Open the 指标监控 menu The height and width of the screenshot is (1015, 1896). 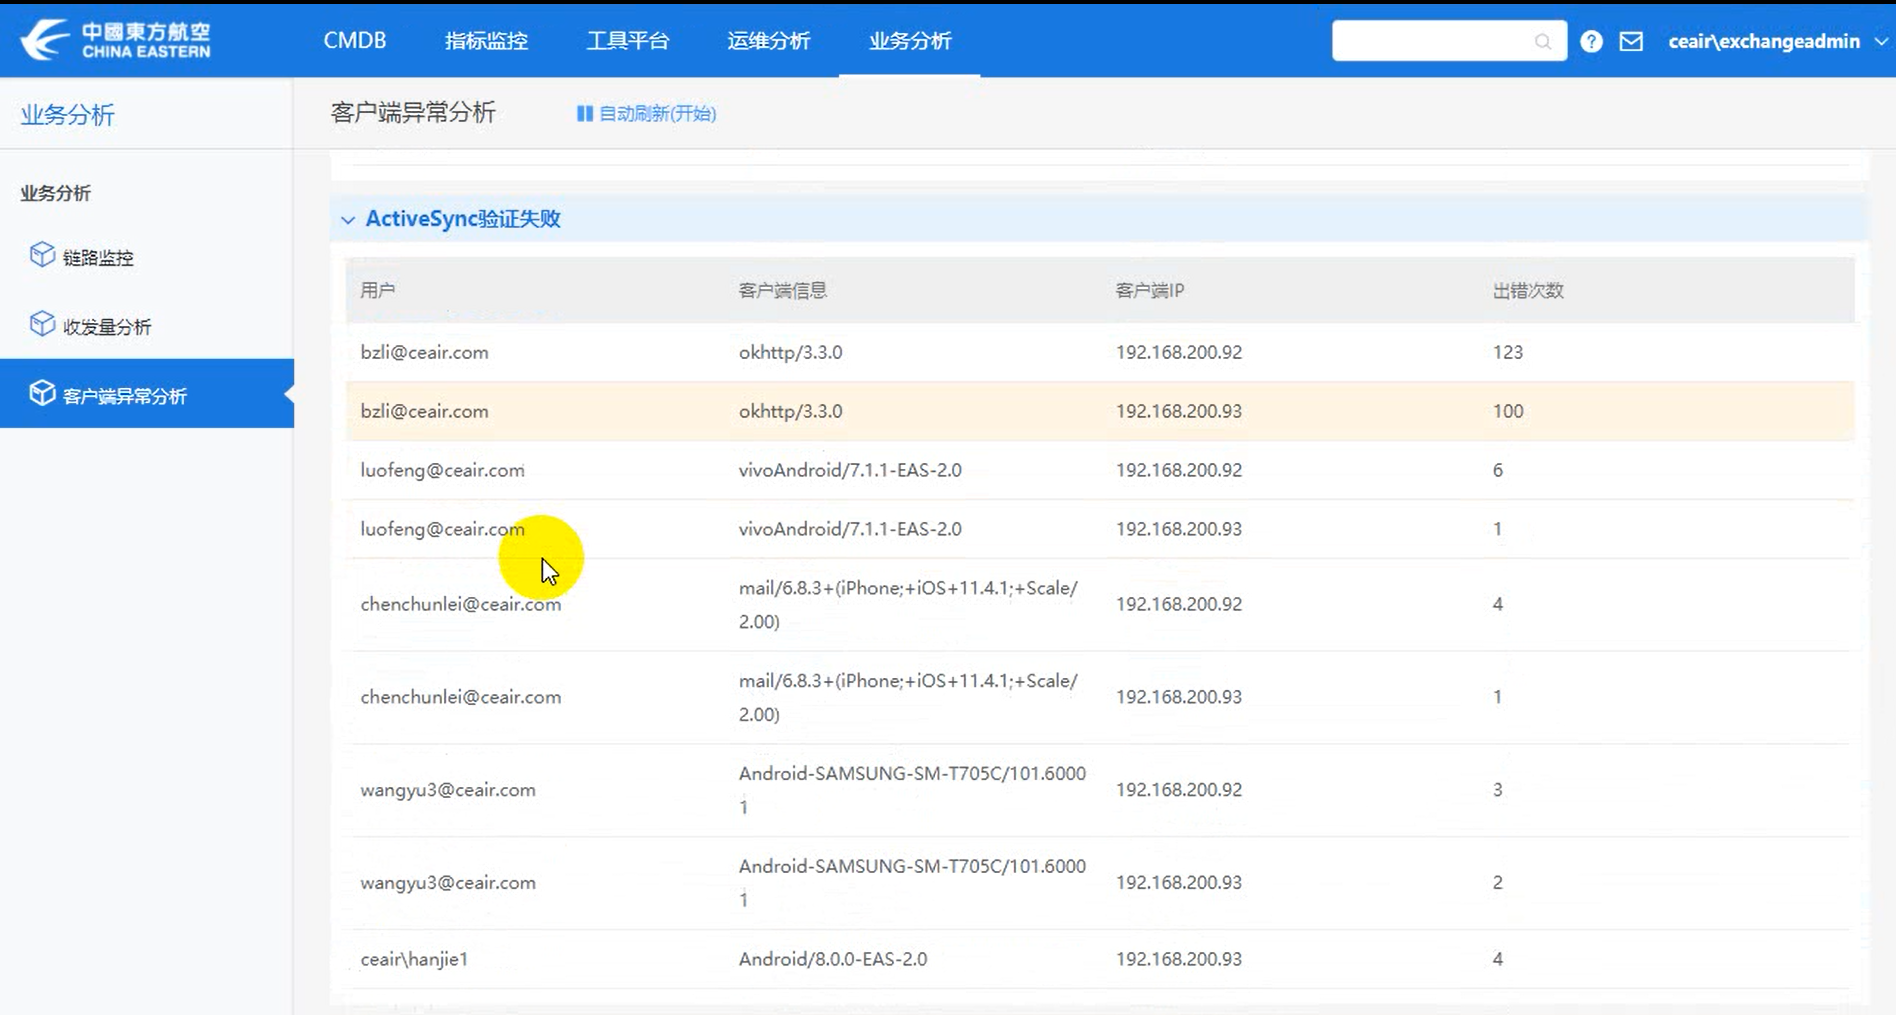[486, 41]
